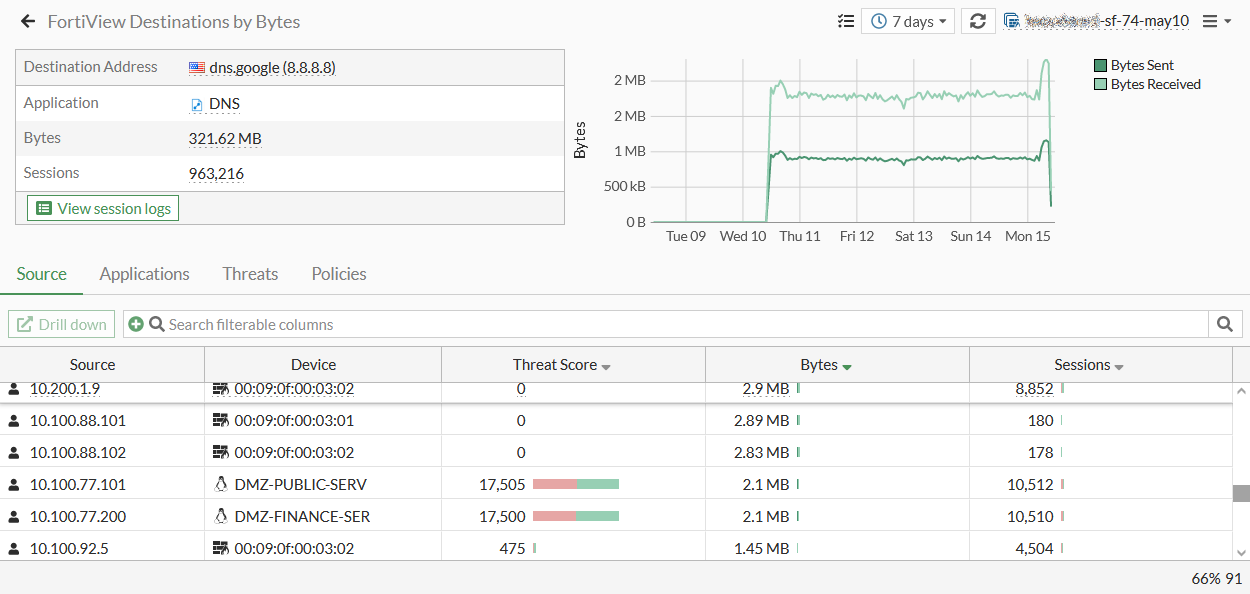Go back using the left arrow
The image size is (1250, 594).
click(28, 21)
